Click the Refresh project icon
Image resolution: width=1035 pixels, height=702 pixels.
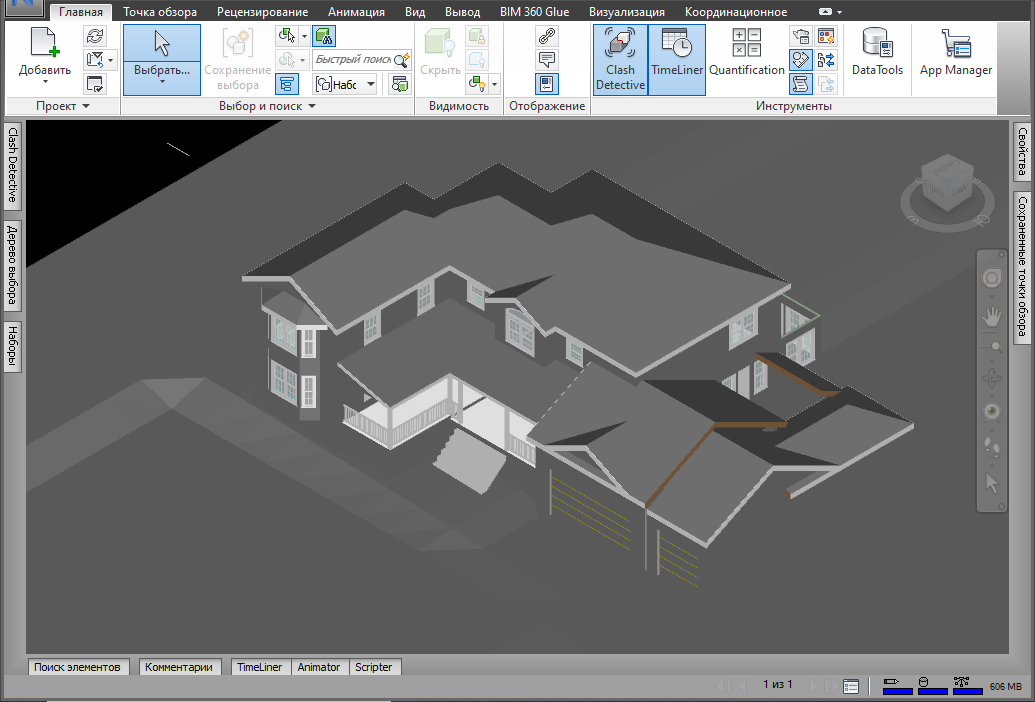pyautogui.click(x=95, y=36)
